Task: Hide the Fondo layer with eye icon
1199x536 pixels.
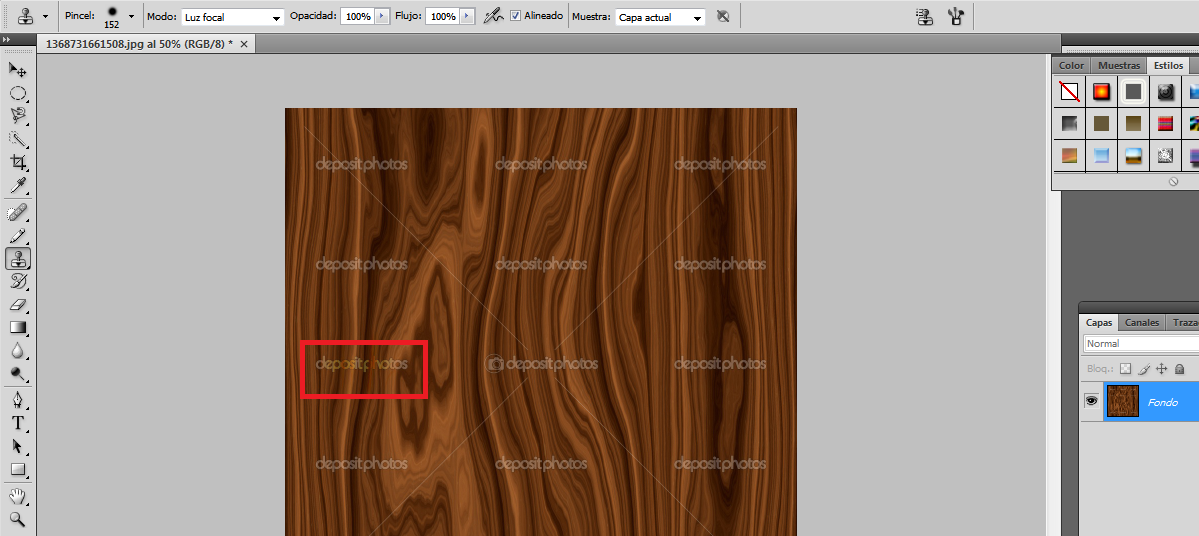Action: 1091,401
